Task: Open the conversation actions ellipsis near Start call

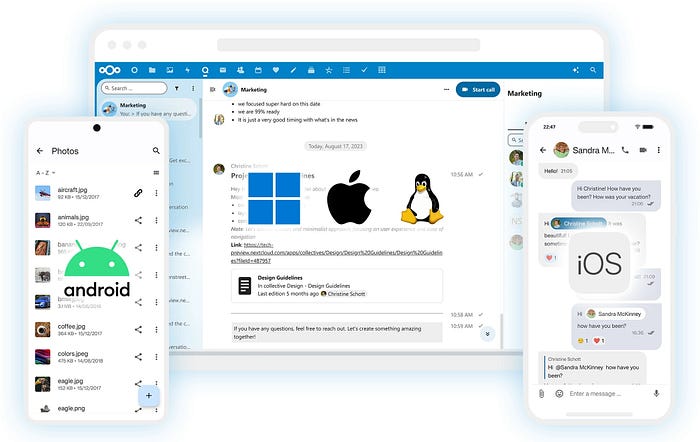Action: pos(446,89)
